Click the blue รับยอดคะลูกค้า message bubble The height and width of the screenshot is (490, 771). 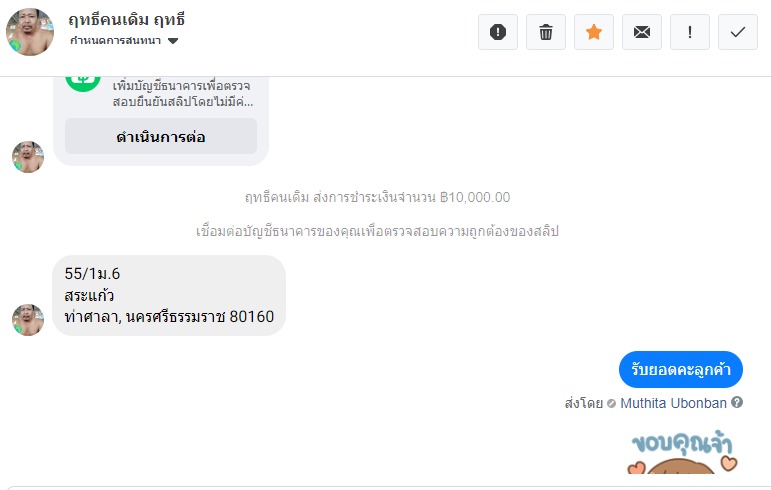tap(680, 370)
